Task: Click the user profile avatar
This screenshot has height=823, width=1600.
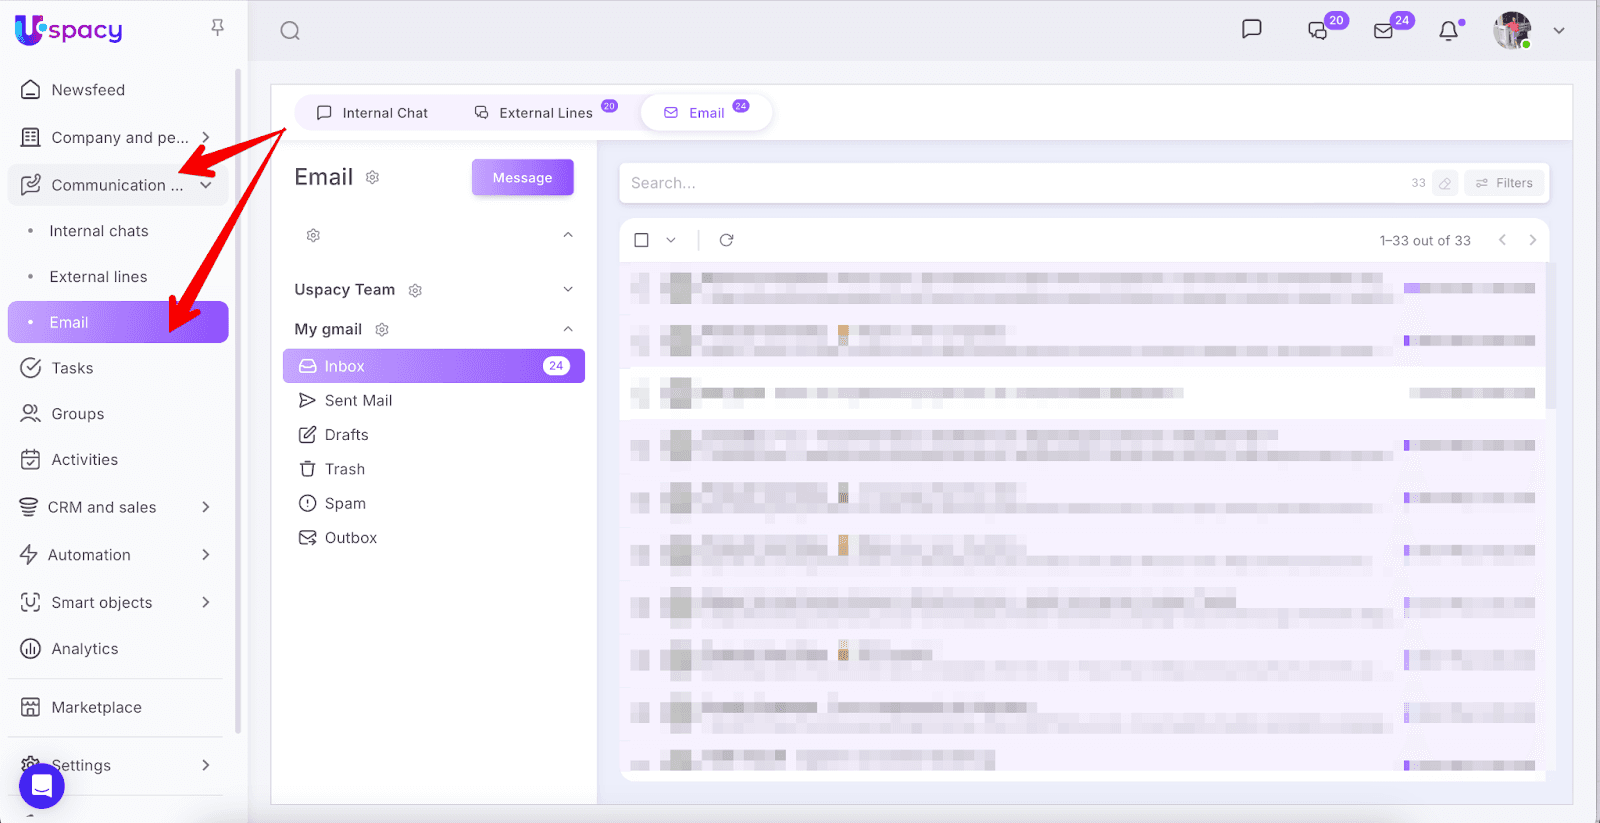Action: [1512, 31]
